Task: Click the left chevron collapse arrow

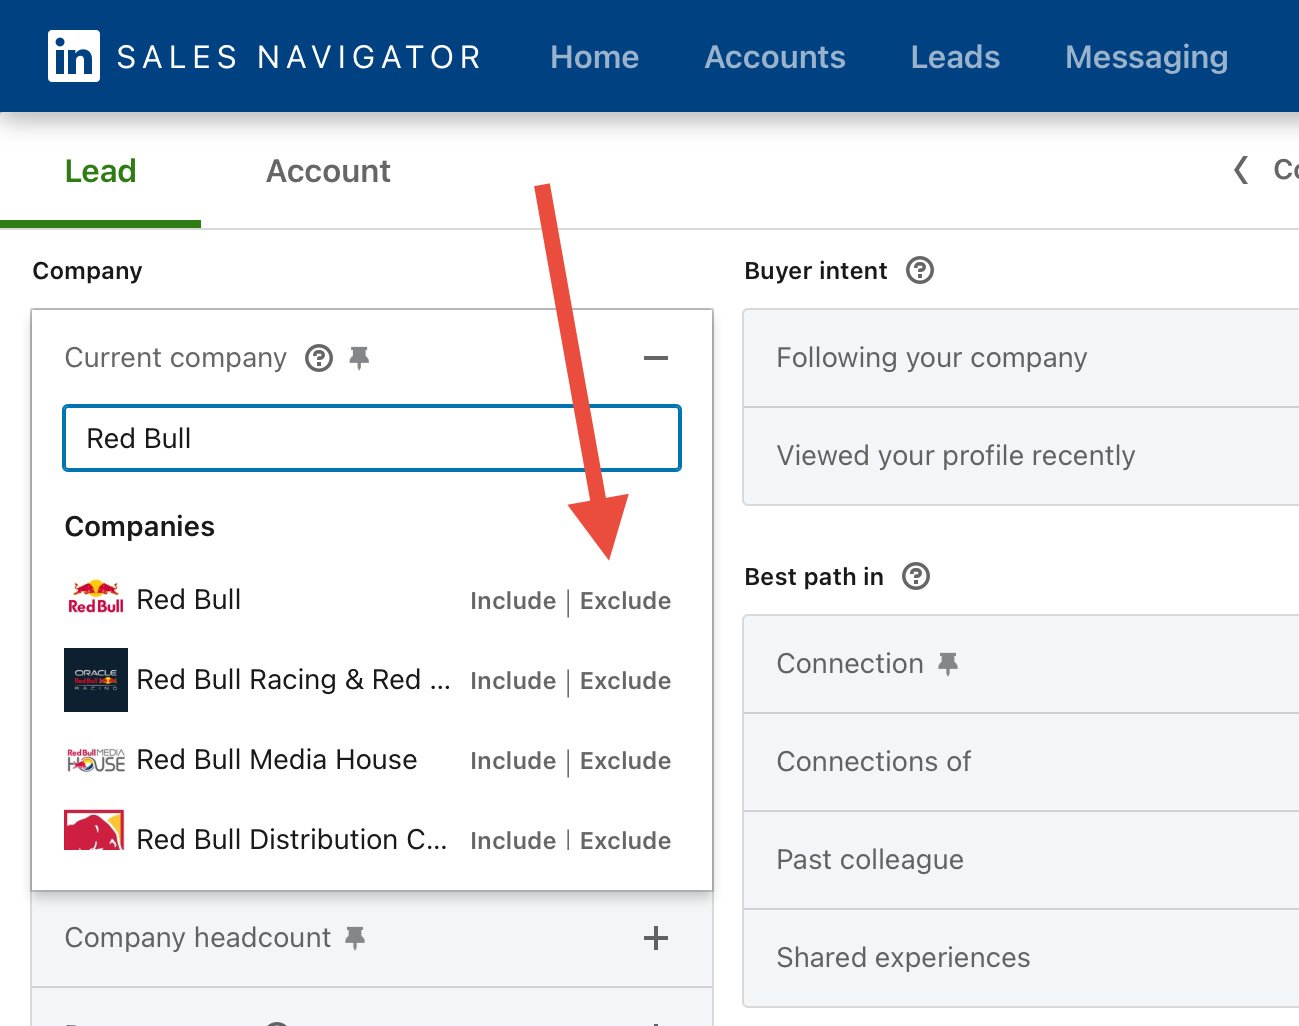Action: [x=1241, y=170]
